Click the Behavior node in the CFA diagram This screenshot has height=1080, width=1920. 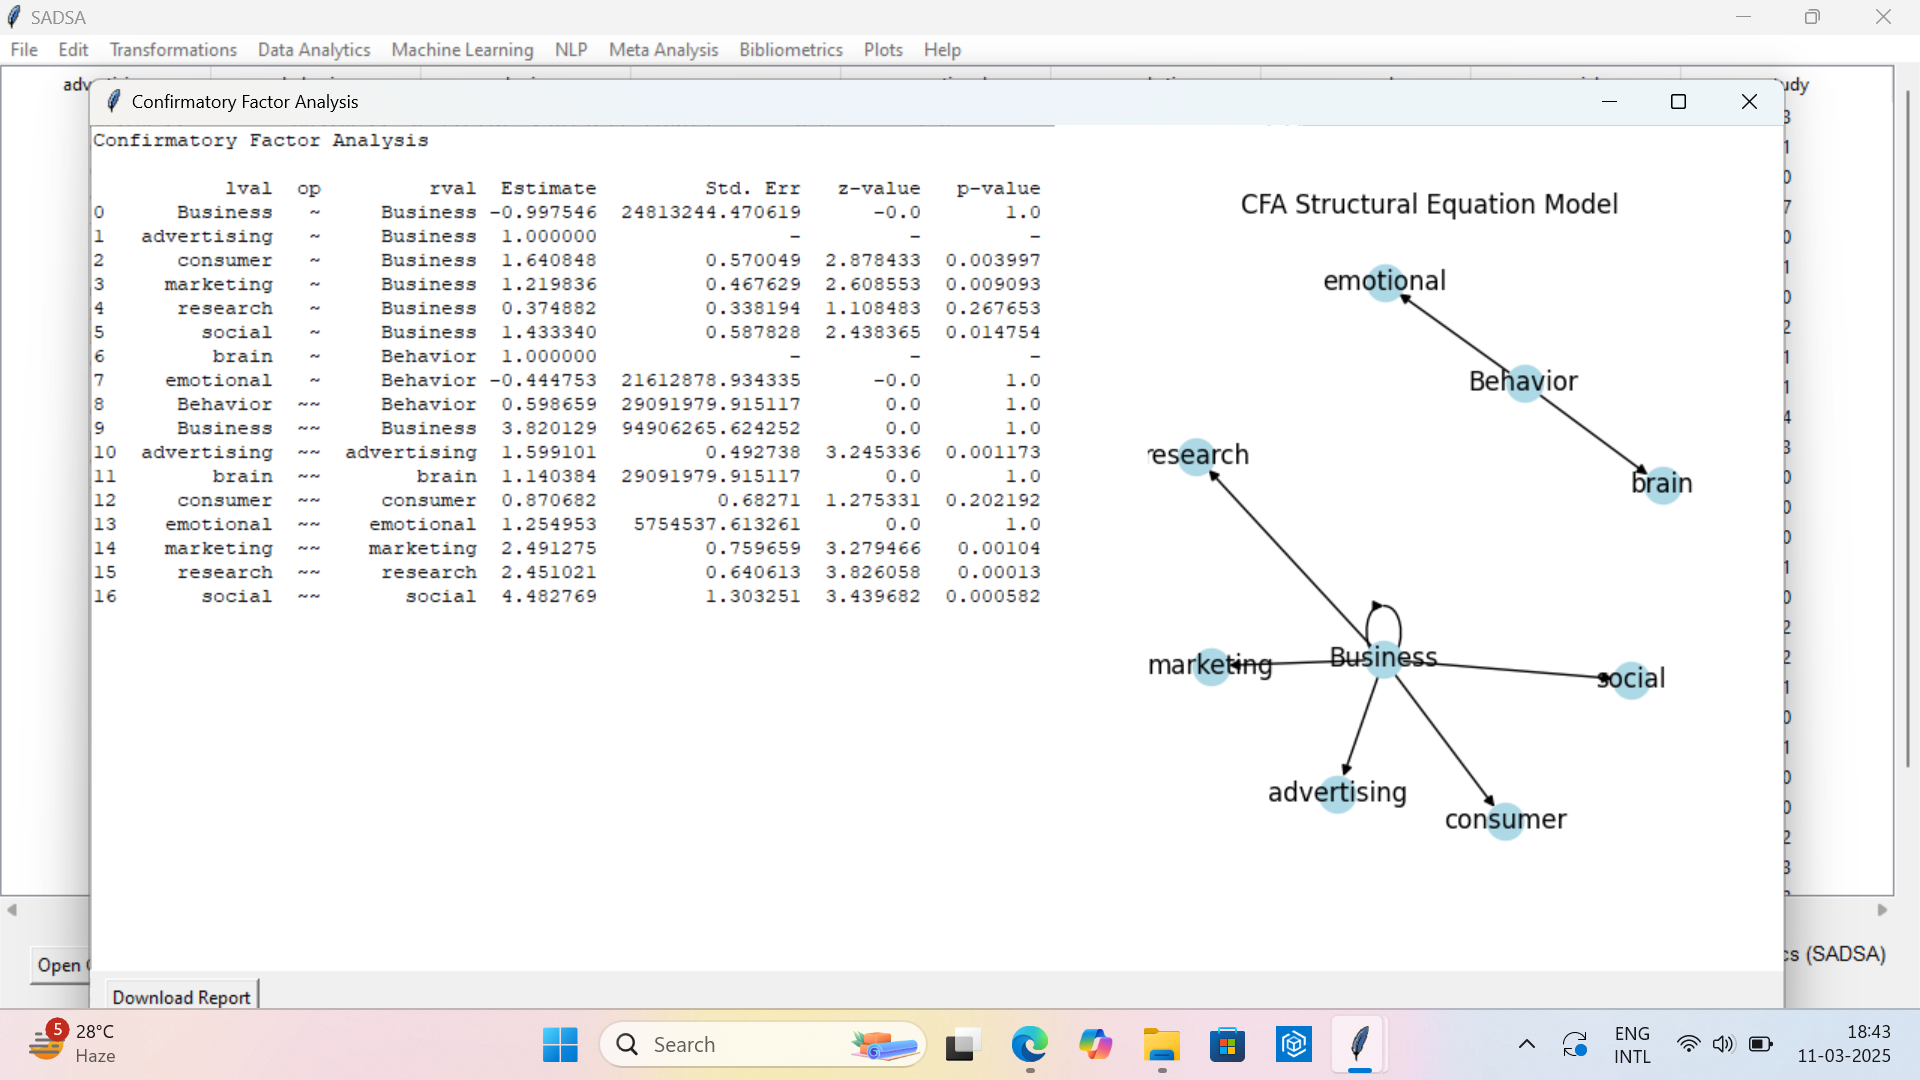(1524, 382)
